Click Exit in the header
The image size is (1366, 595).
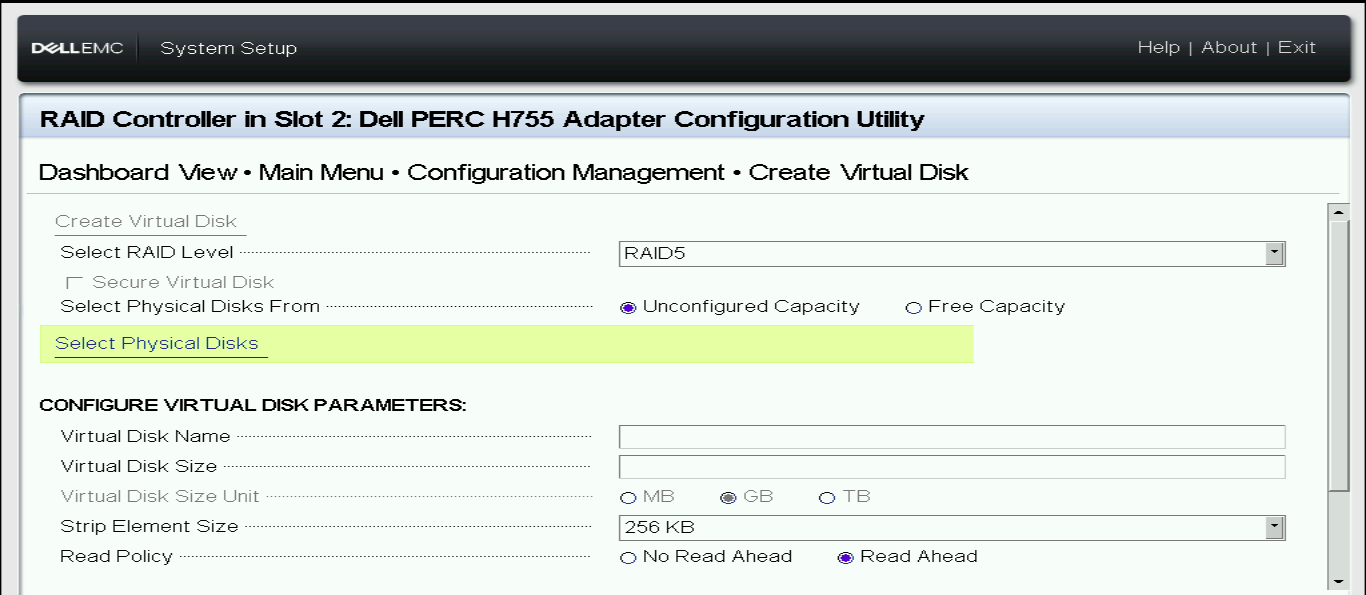[x=1297, y=47]
